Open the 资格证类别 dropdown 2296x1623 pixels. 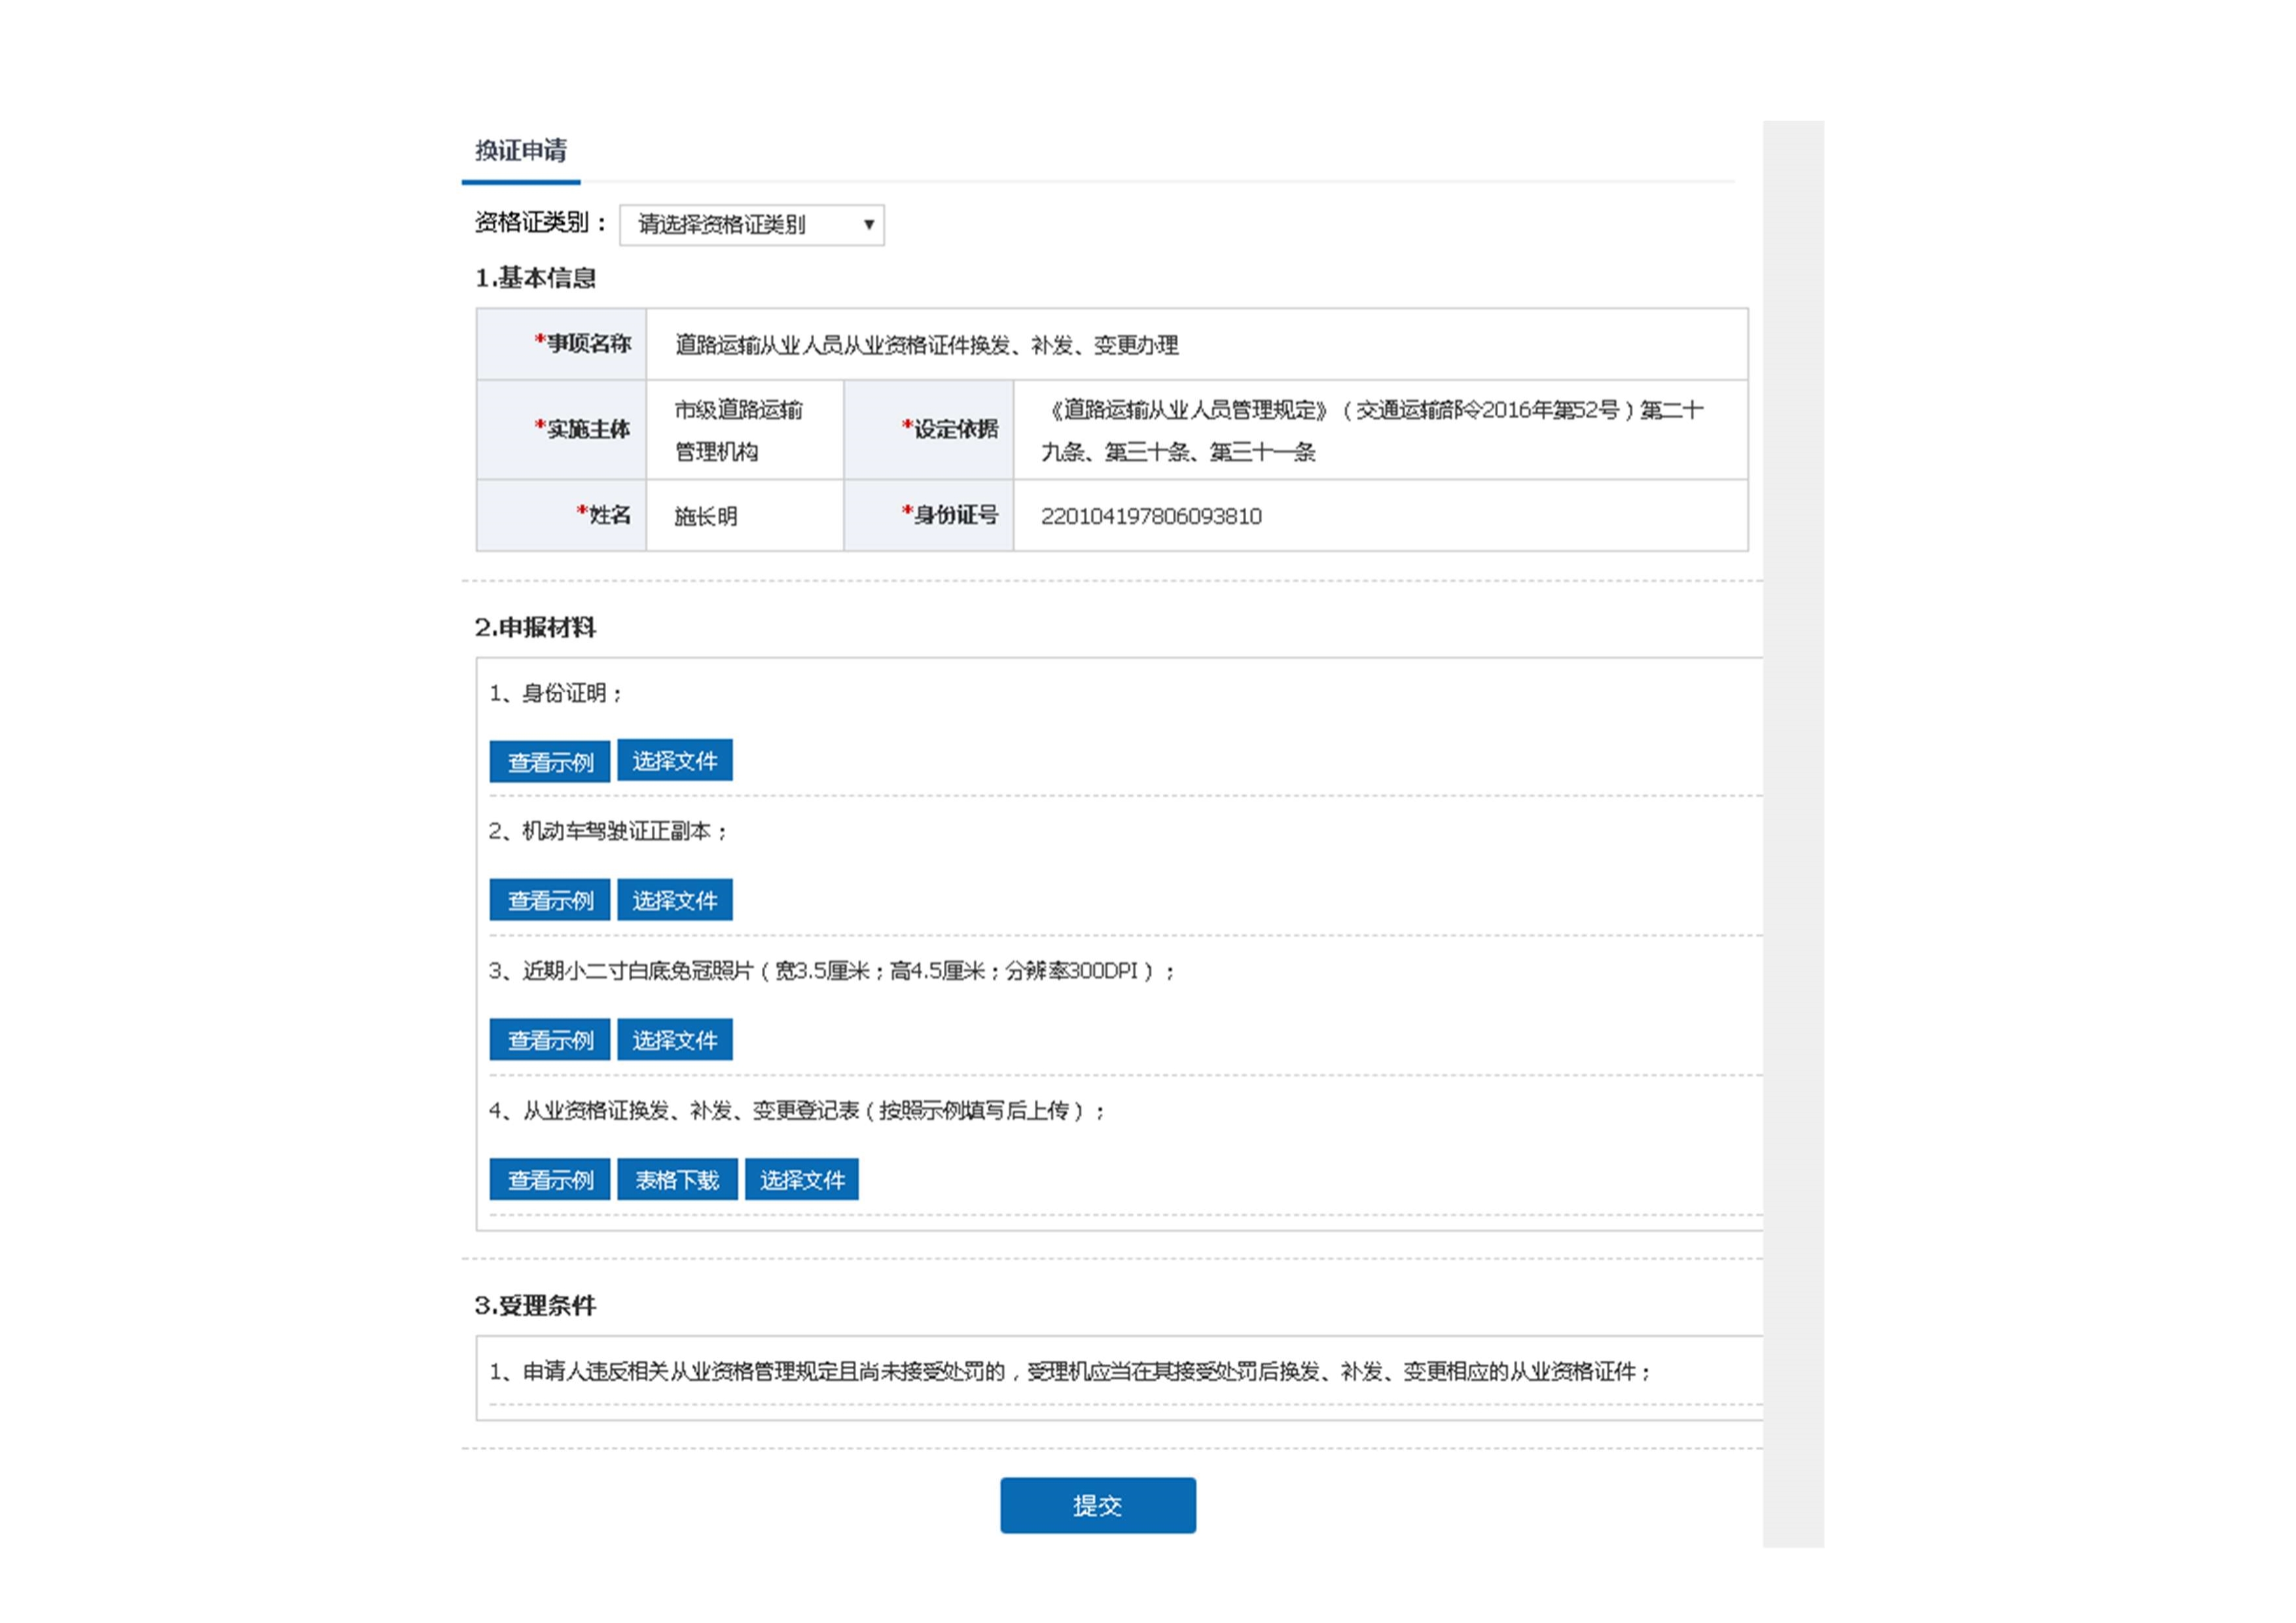[751, 224]
